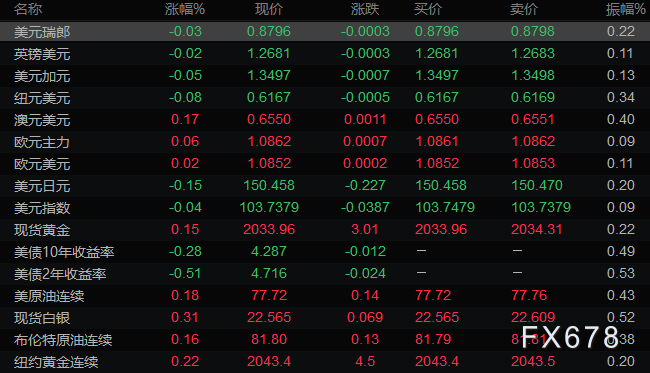Select the 美元瑞郎 row
The width and height of the screenshot is (650, 373).
click(x=325, y=31)
